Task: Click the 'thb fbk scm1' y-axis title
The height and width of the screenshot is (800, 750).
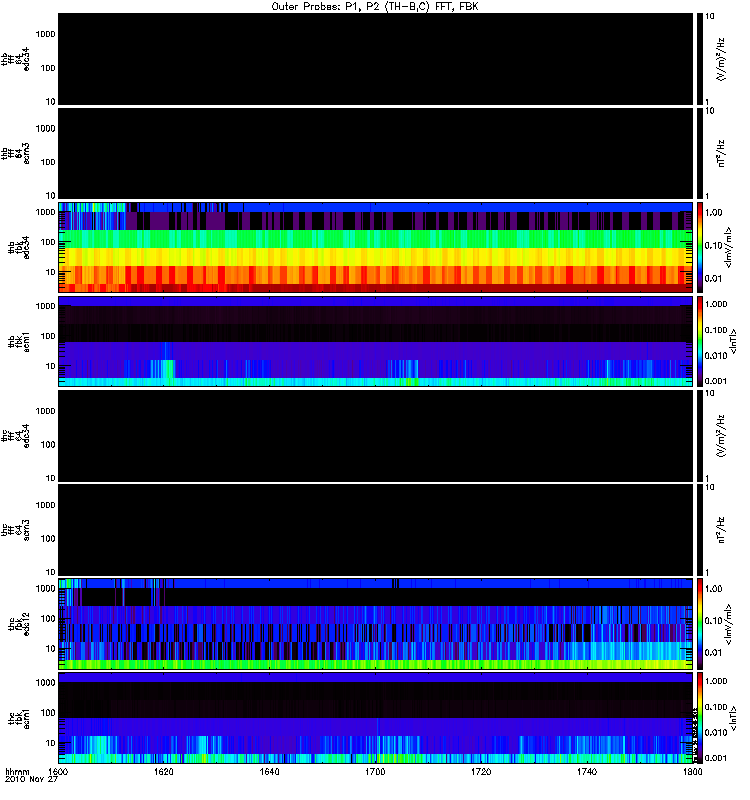Action: 18,341
